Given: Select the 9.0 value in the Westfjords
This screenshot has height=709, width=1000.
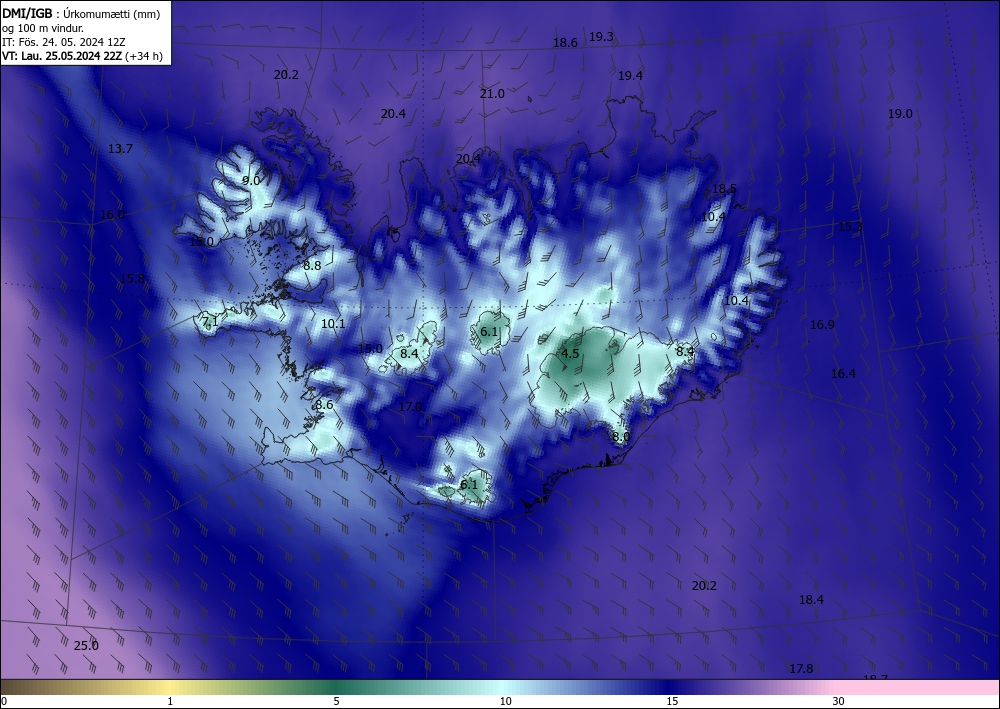Looking at the screenshot, I should point(251,180).
